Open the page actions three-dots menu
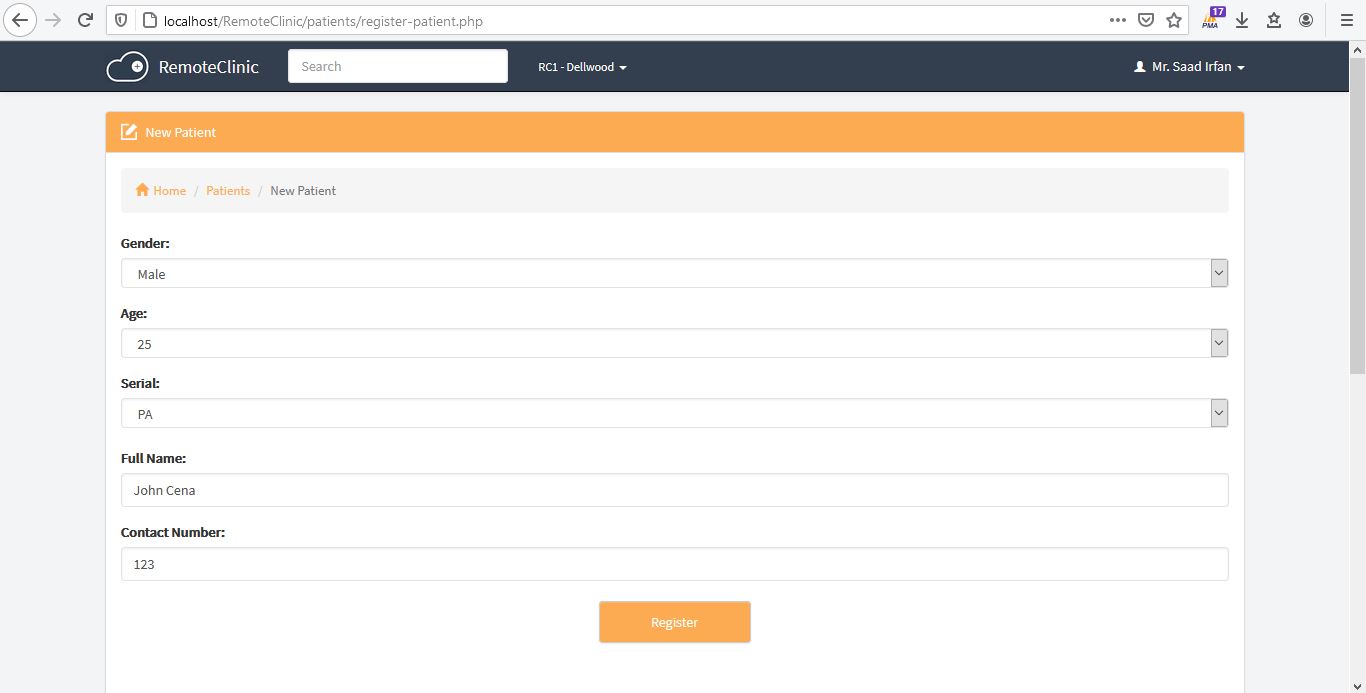Viewport: 1366px width, 693px height. point(1118,20)
